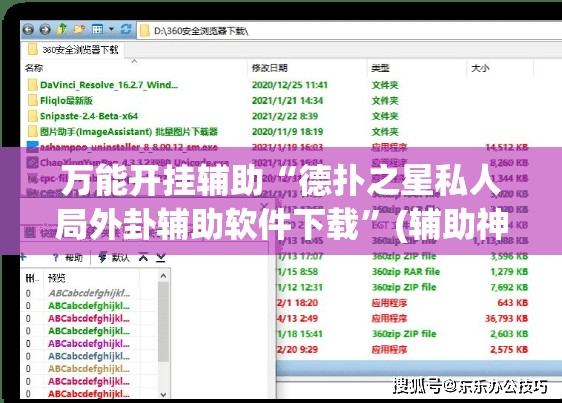This screenshot has height=403, width=562.
Task: Click 文件夹 type in the Snipaste row
Action: (x=385, y=116)
